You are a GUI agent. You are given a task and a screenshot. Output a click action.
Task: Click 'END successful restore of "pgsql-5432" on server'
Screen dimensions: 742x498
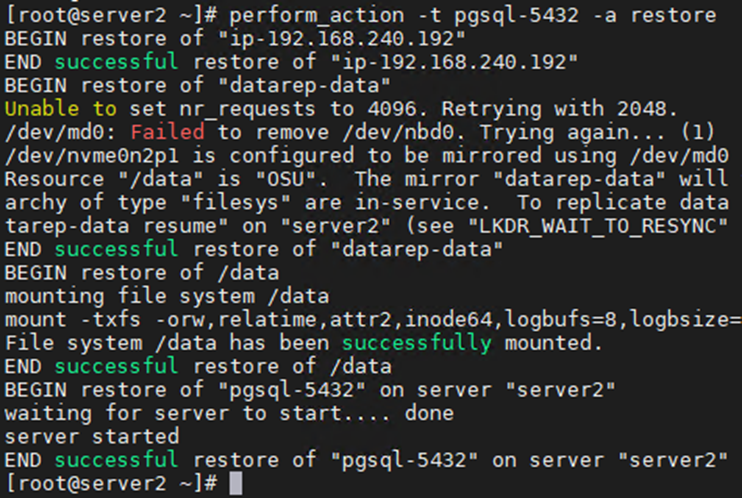(366, 460)
